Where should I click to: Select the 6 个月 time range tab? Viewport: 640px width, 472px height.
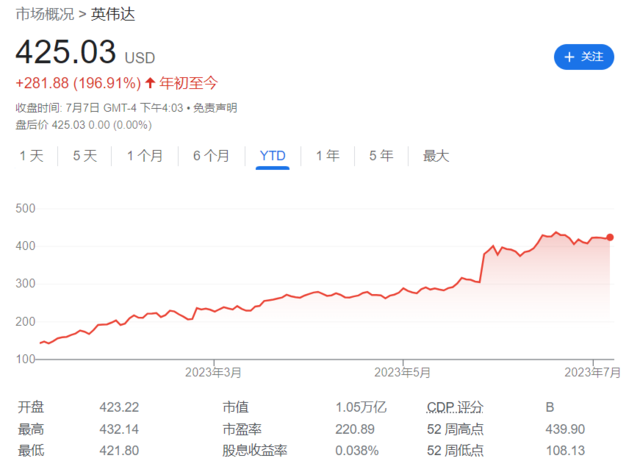[x=211, y=156]
